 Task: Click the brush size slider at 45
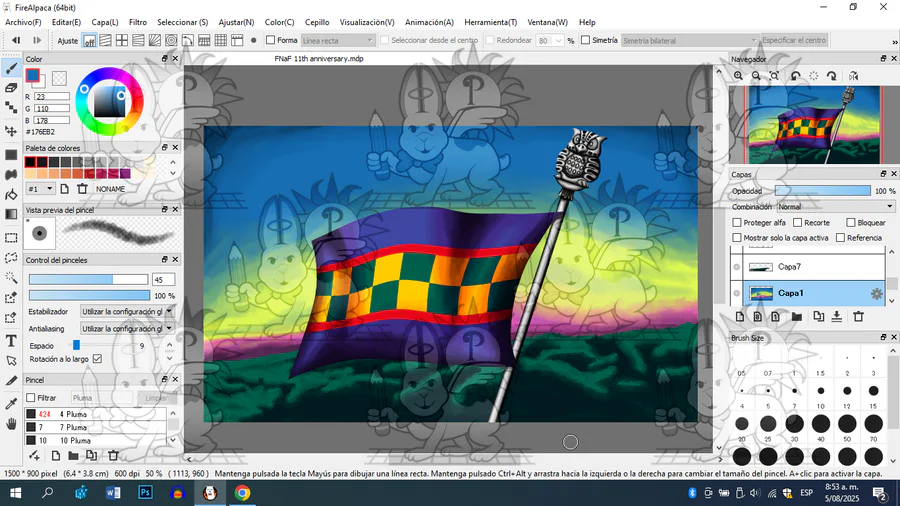[88, 279]
